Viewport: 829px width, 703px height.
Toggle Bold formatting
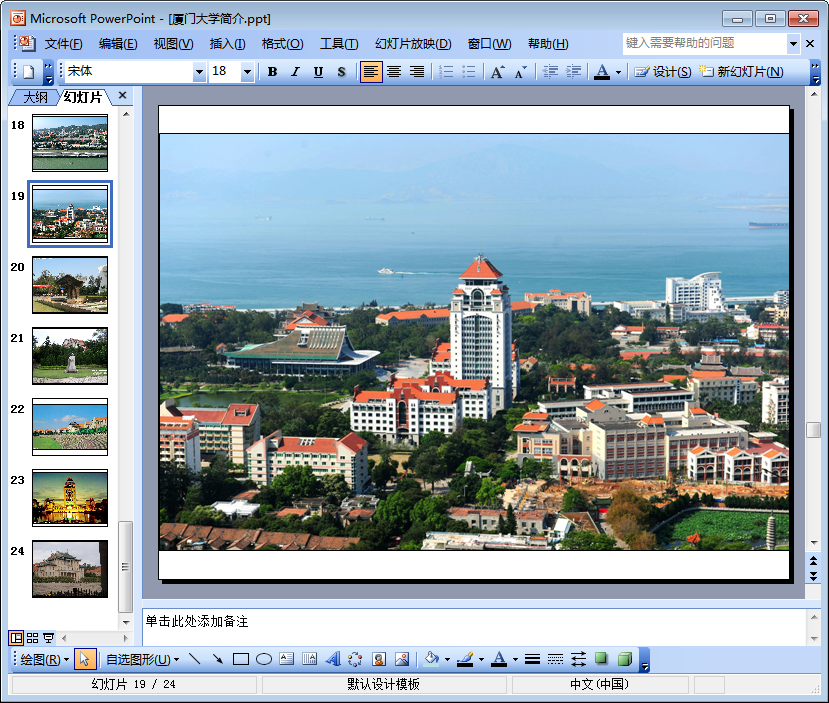(272, 72)
